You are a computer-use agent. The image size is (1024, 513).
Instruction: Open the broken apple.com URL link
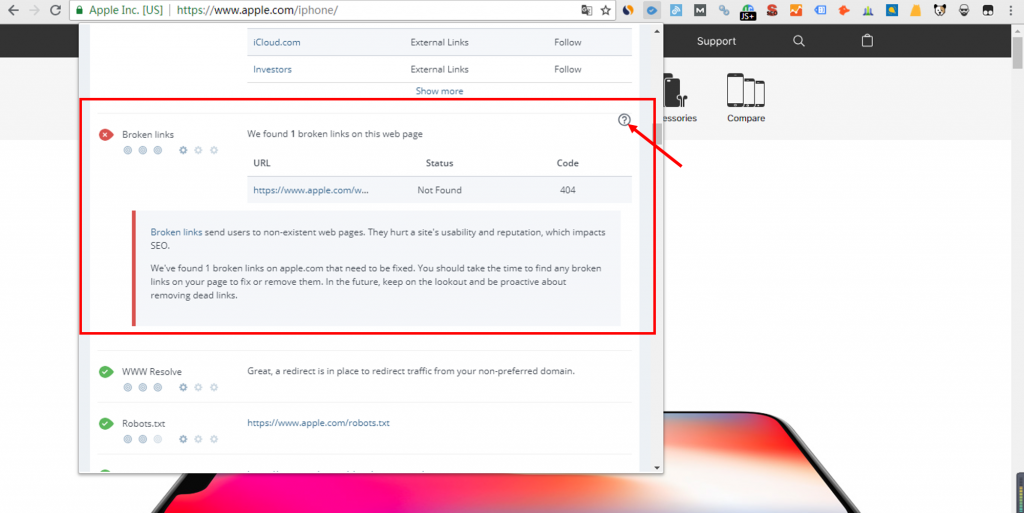[x=311, y=190]
